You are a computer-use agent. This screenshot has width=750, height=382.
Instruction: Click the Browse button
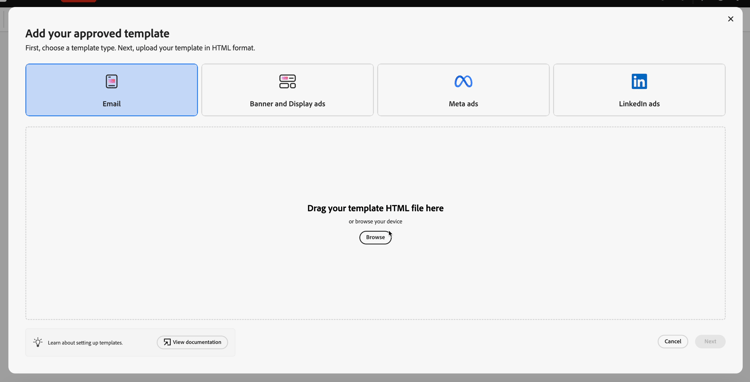coord(375,238)
